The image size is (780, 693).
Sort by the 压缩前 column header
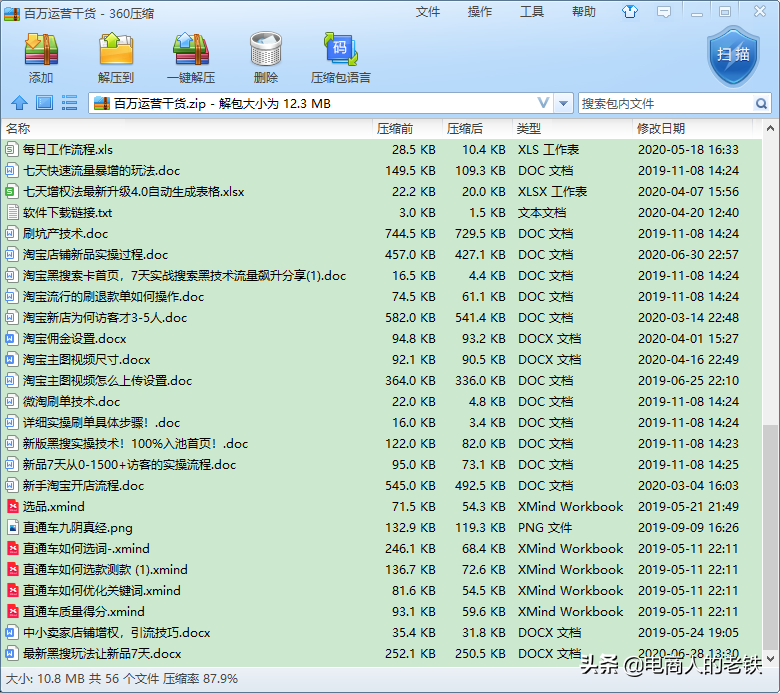pyautogui.click(x=407, y=129)
